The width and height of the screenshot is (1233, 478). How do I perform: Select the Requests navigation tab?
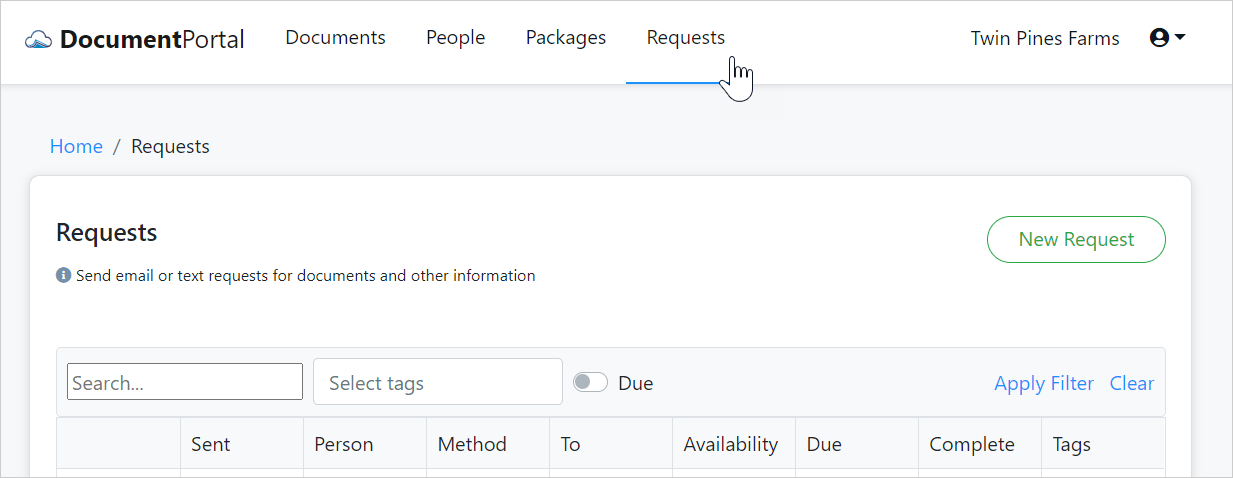tap(685, 38)
